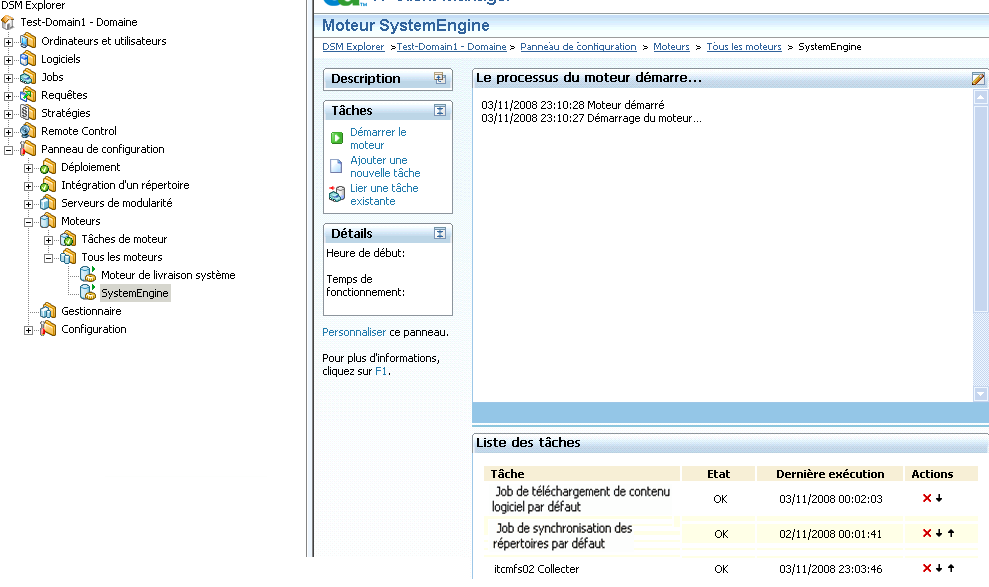989x587 pixels.
Task: Click the Ajouter une nouvelle tâche page icon
Action: pos(337,166)
